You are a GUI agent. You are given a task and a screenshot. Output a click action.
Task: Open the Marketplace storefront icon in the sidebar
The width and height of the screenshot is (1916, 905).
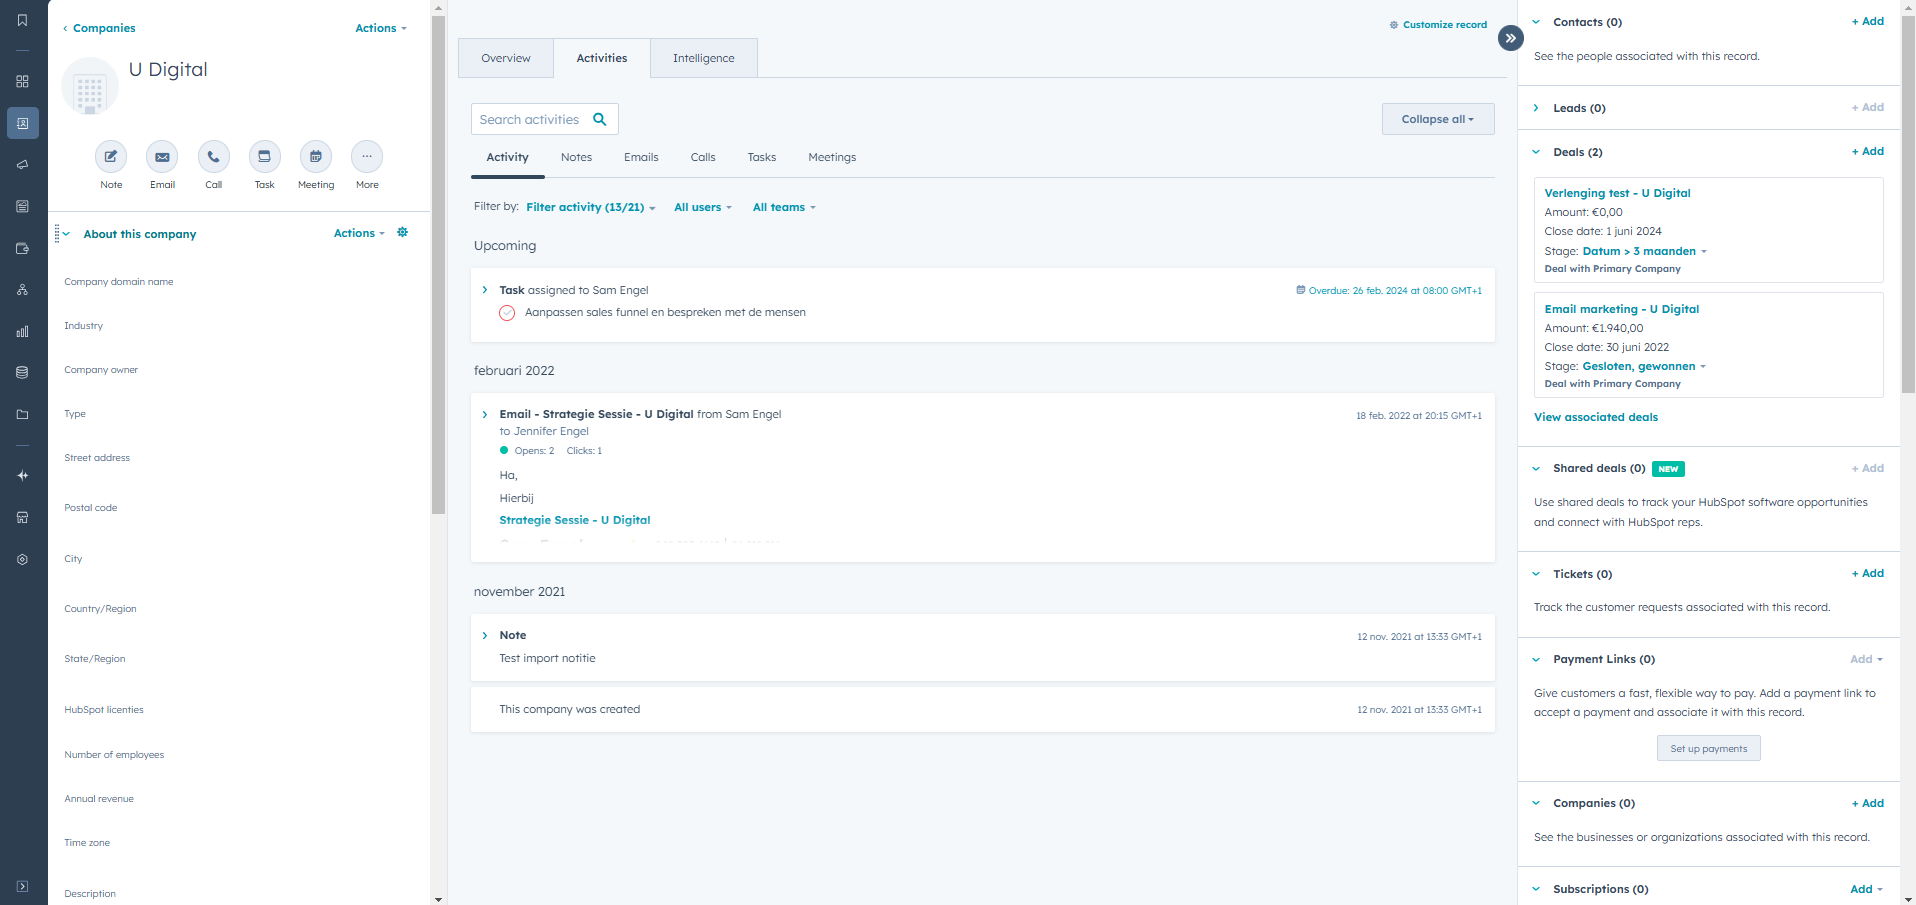[22, 517]
